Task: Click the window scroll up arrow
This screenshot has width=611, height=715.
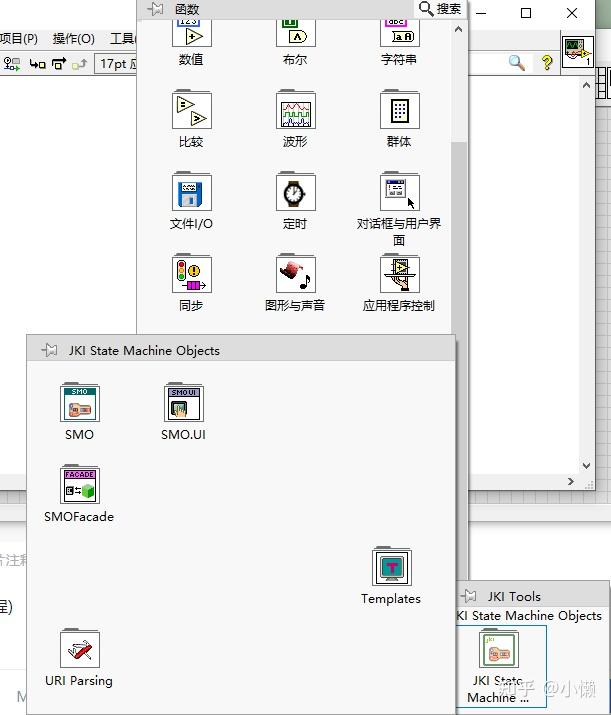Action: point(586,85)
